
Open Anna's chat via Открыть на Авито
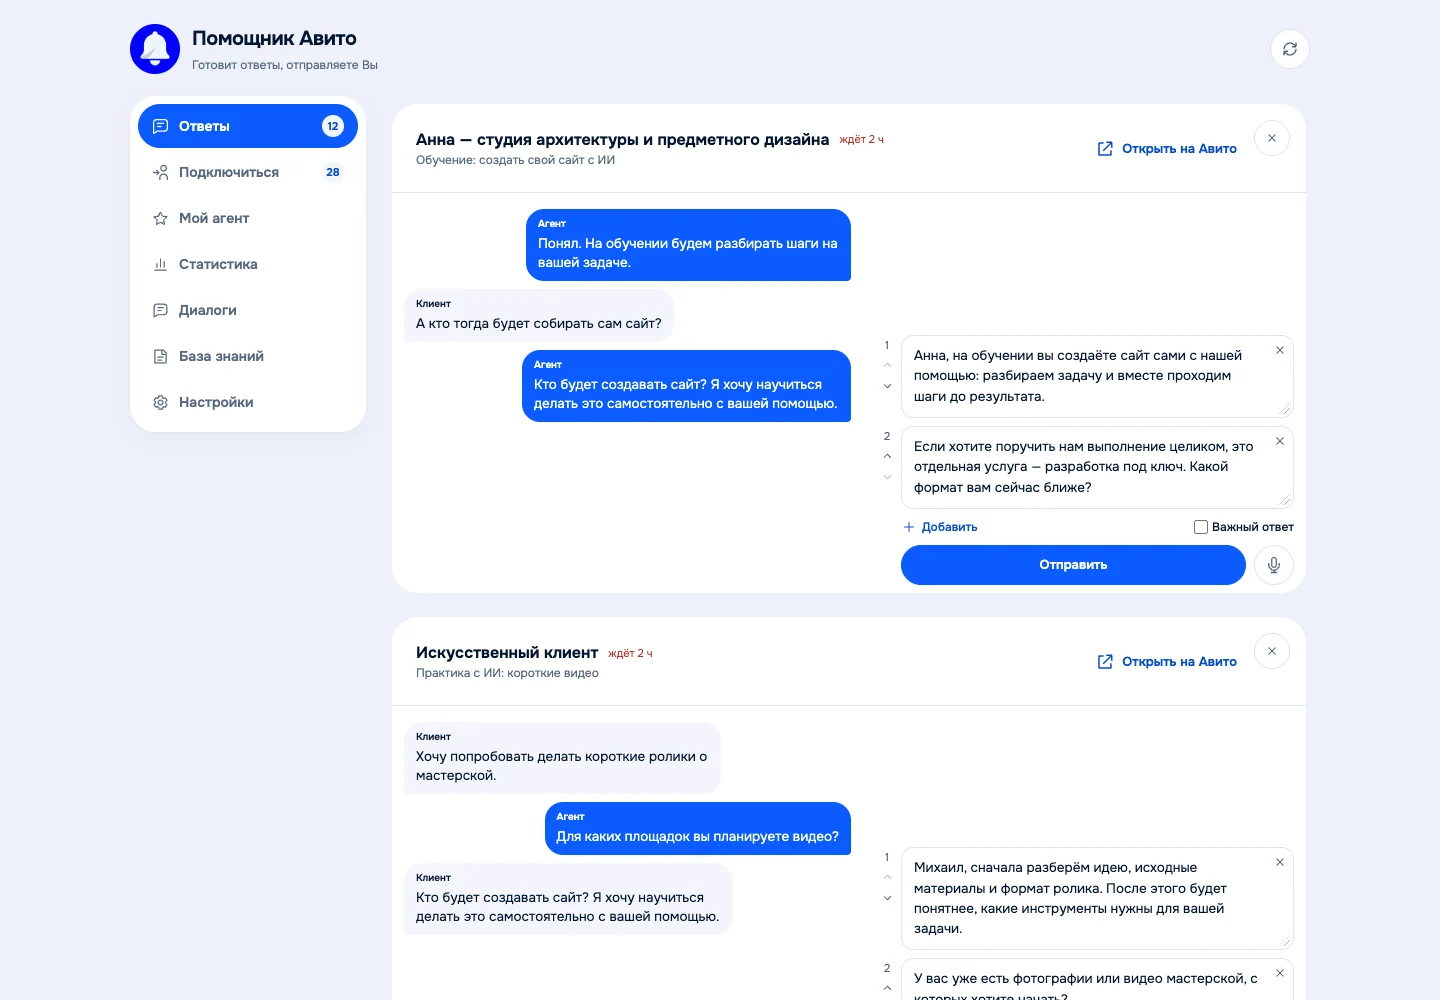1167,148
